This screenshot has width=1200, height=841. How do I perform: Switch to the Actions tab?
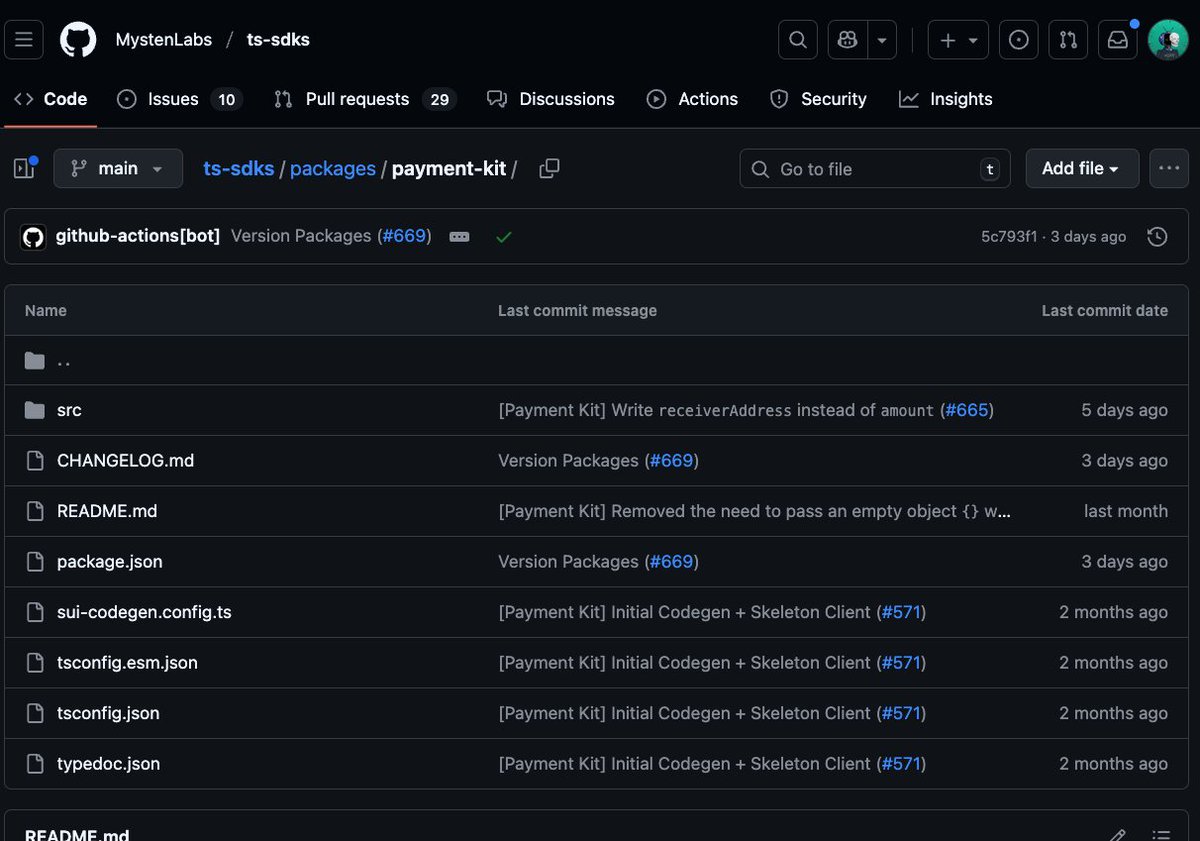click(x=692, y=99)
